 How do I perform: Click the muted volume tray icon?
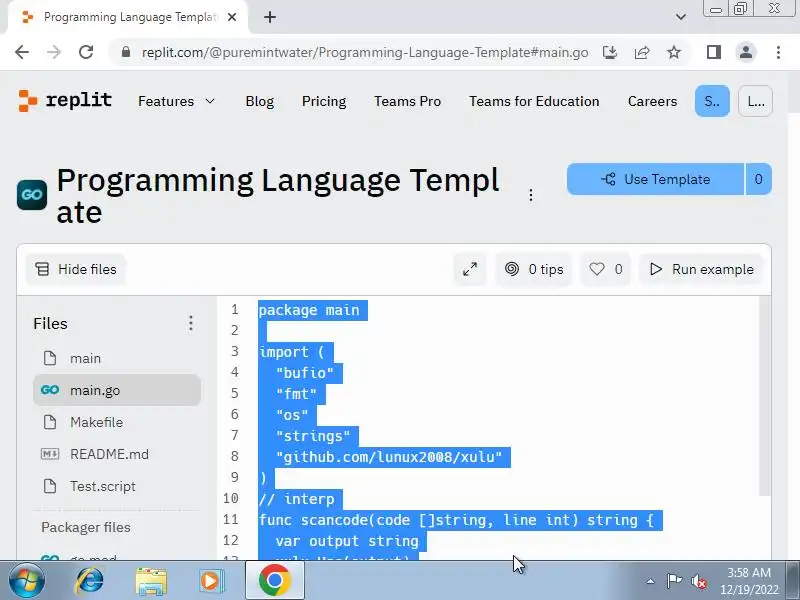click(x=698, y=581)
